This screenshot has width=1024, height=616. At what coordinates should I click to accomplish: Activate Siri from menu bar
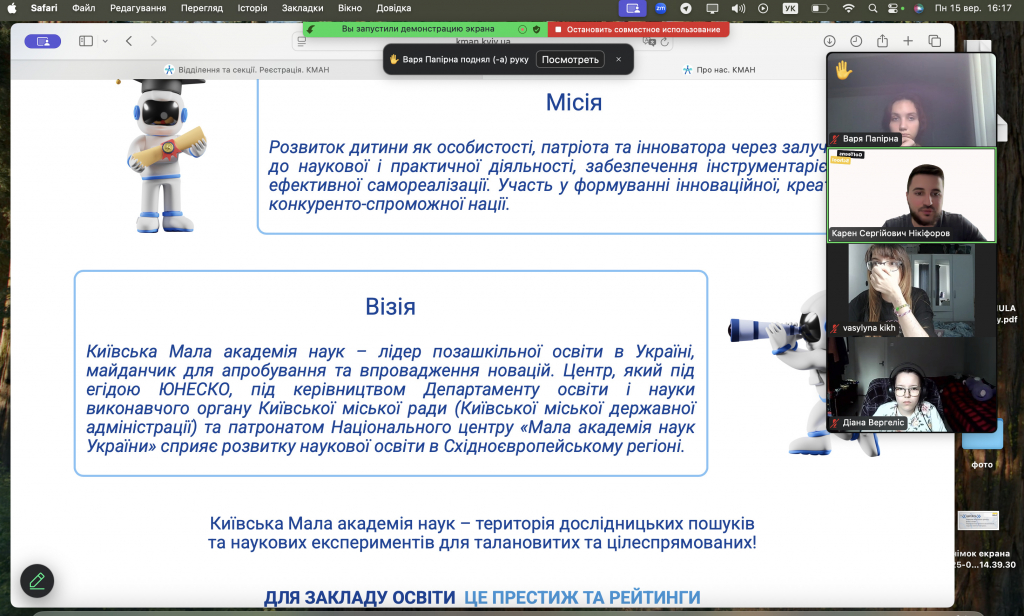pyautogui.click(x=918, y=8)
